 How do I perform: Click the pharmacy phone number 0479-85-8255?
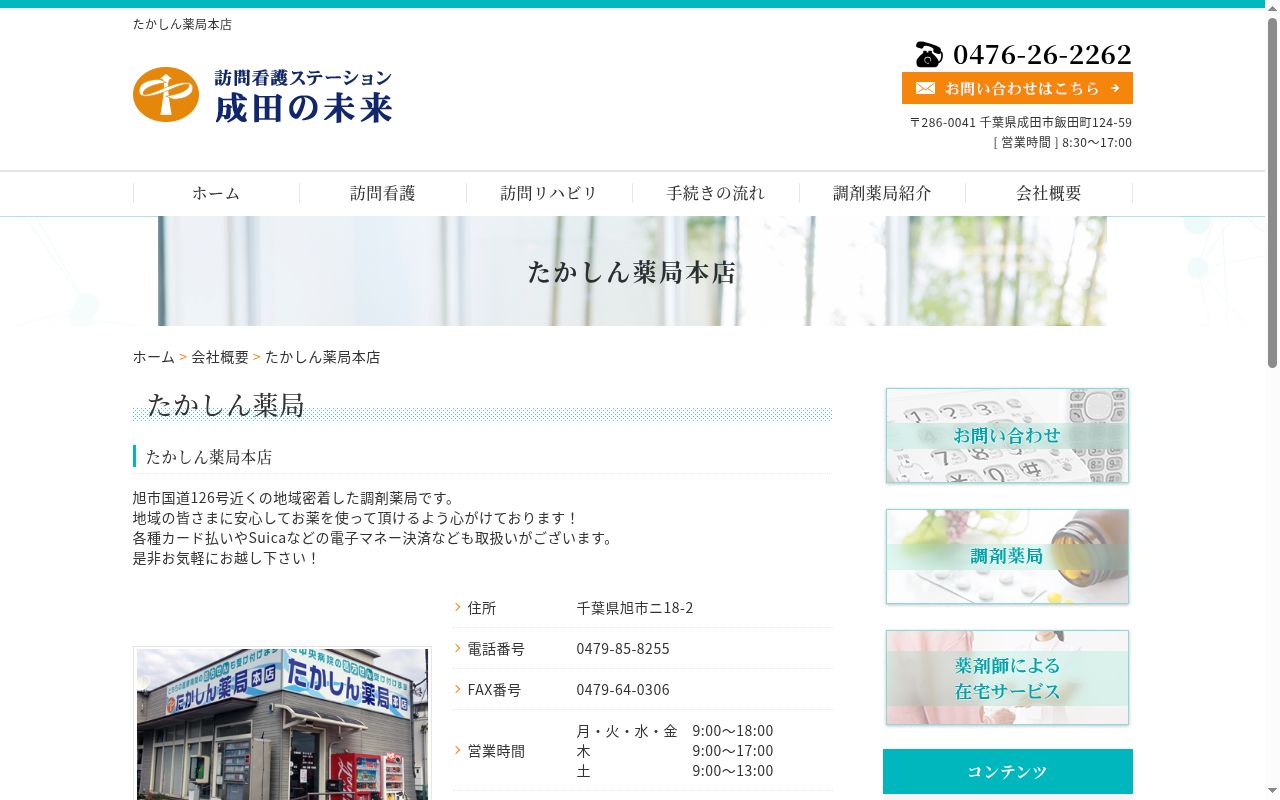point(623,649)
